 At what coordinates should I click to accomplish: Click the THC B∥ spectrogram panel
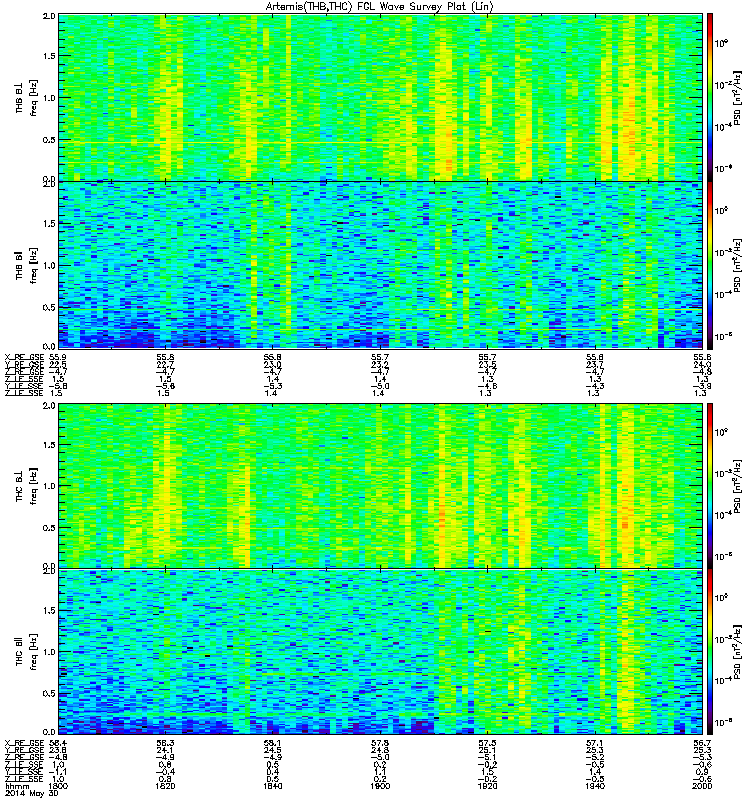pos(381,652)
